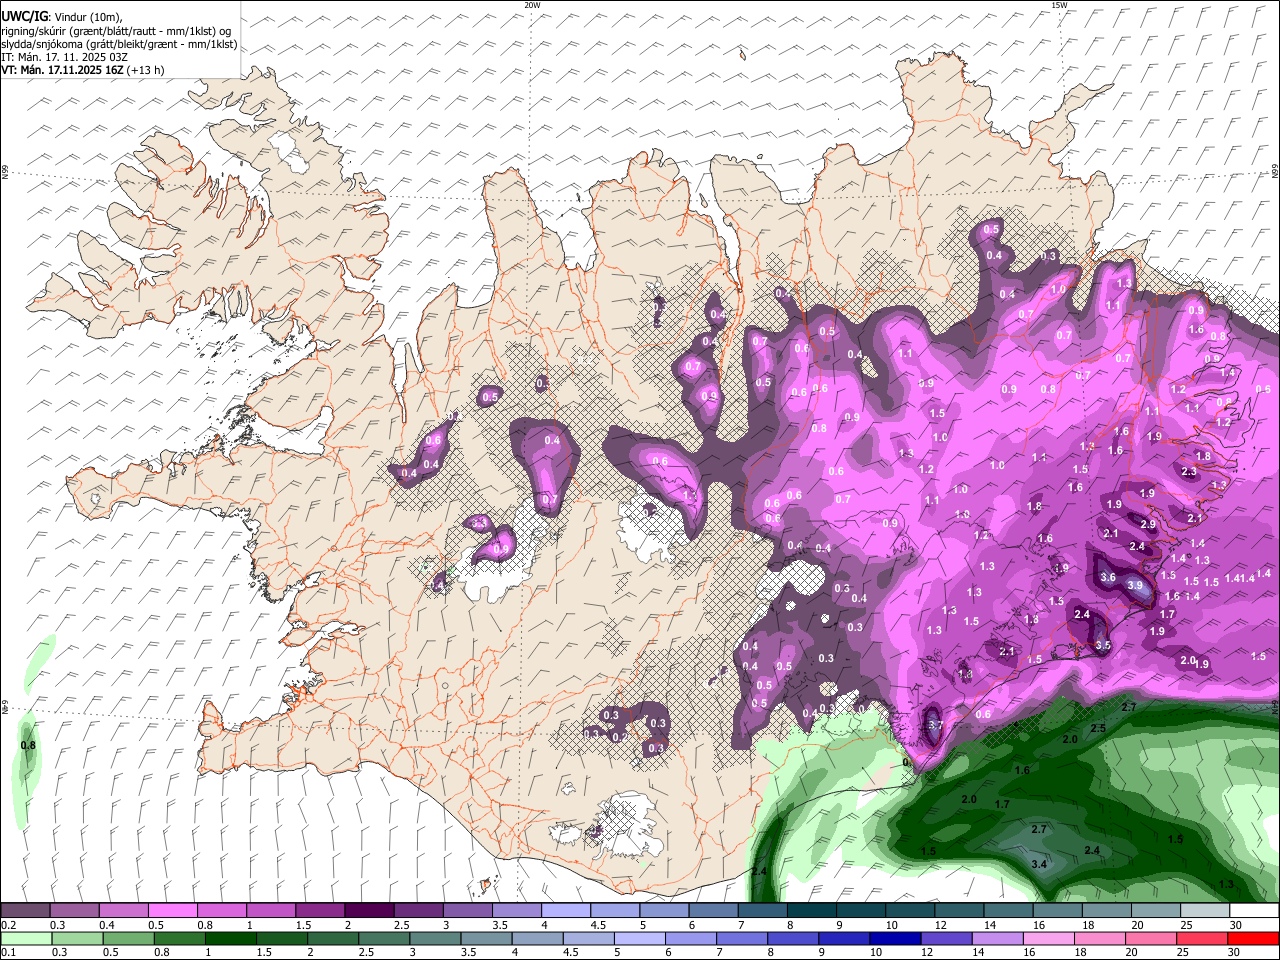This screenshot has width=1280, height=960.
Task: Select the '3.7' snowfall value near the south coast
Action: (936, 725)
